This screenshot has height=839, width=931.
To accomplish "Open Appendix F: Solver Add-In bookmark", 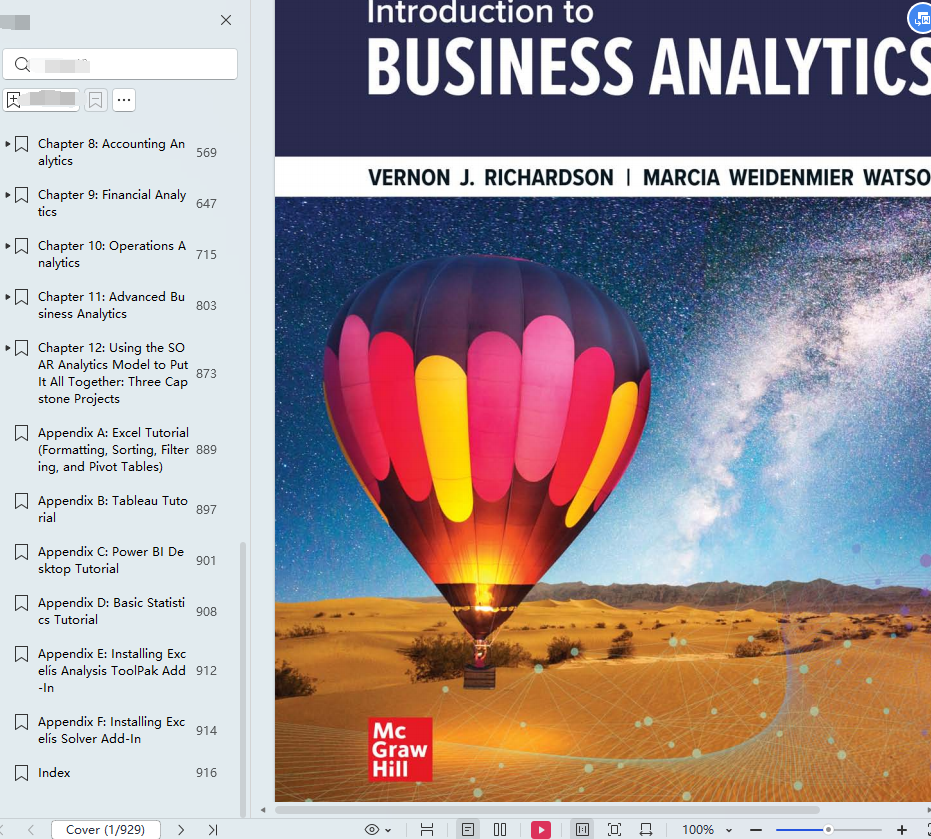I will tap(112, 730).
